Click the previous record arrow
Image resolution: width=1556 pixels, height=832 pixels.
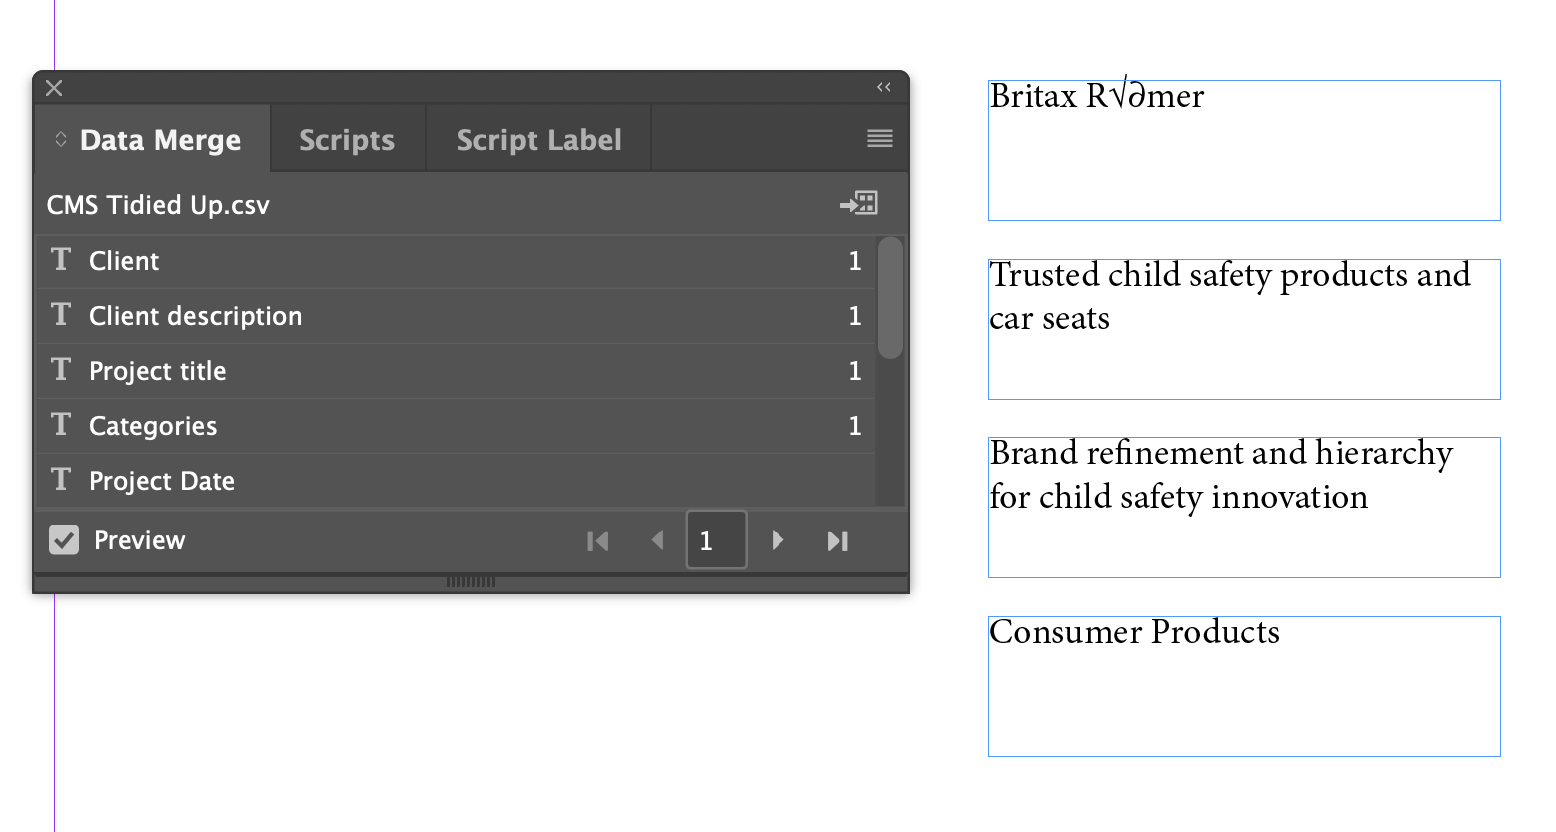click(x=658, y=540)
